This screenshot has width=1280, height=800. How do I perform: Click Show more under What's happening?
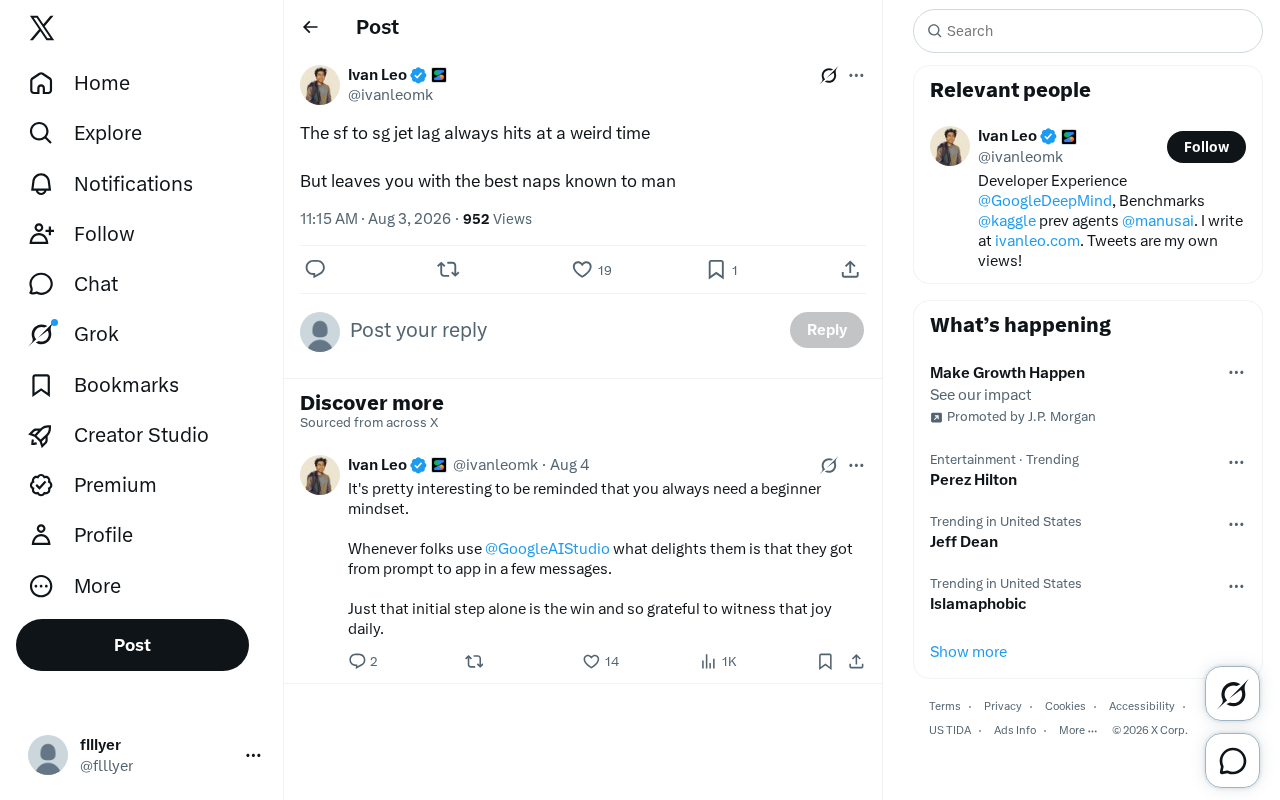968,652
